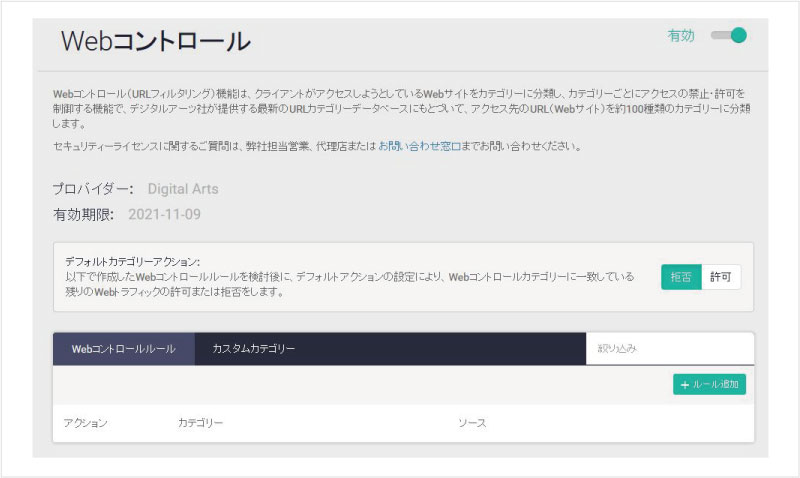Click the 有効期限 label
Screen dimensions: 800x478
tap(84, 214)
